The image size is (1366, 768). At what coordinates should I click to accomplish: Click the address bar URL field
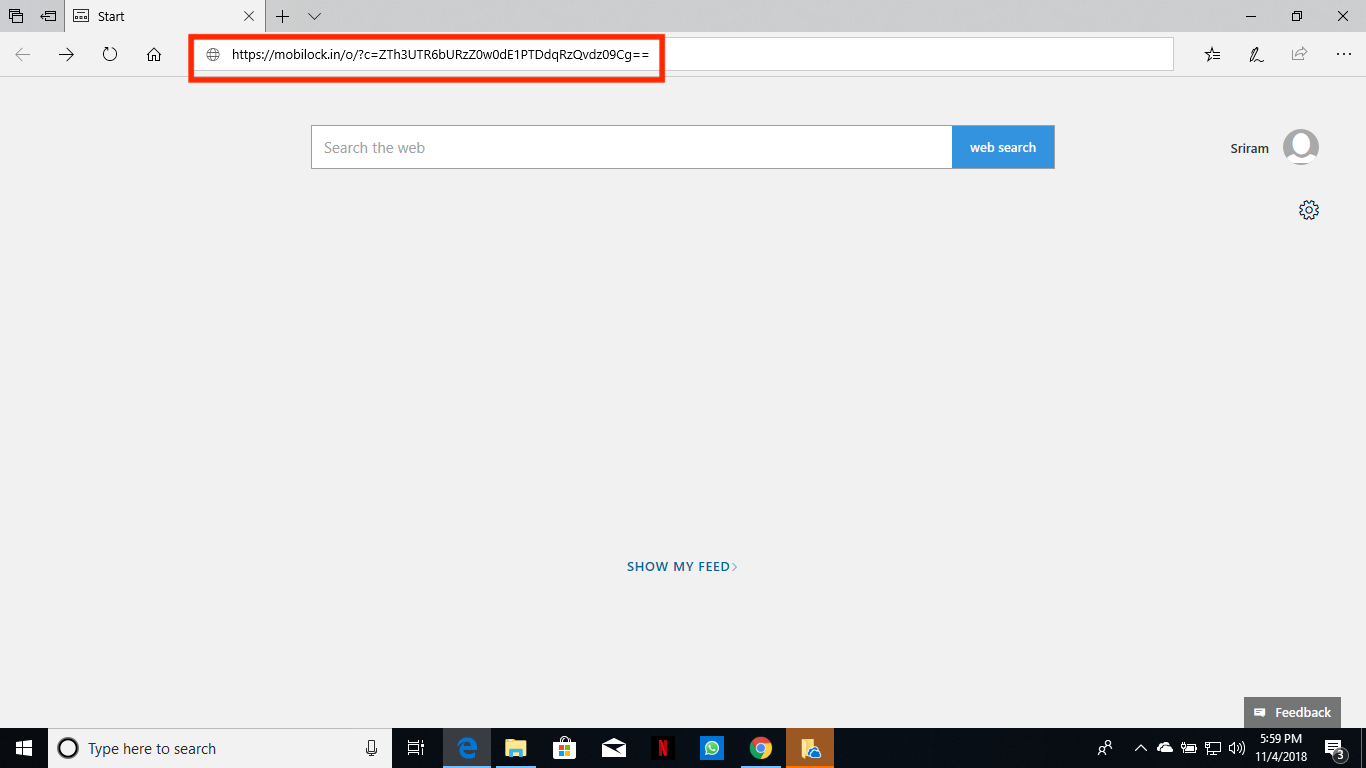tap(683, 54)
